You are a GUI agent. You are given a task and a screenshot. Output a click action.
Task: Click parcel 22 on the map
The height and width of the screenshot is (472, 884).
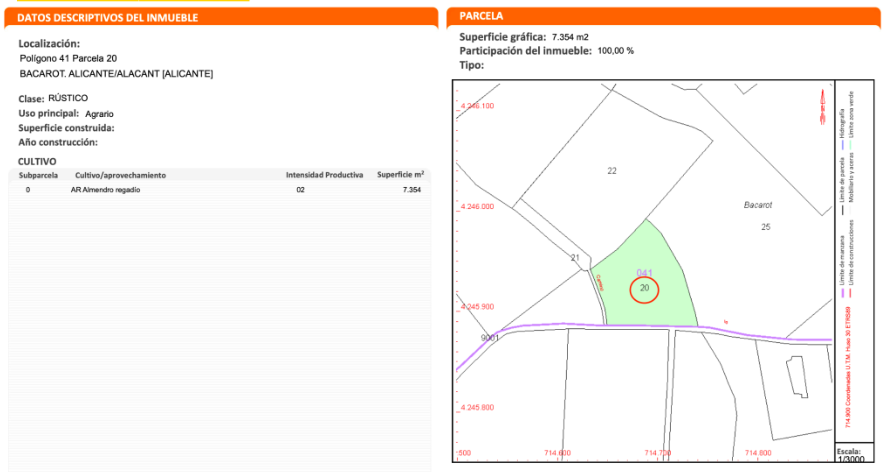(612, 171)
